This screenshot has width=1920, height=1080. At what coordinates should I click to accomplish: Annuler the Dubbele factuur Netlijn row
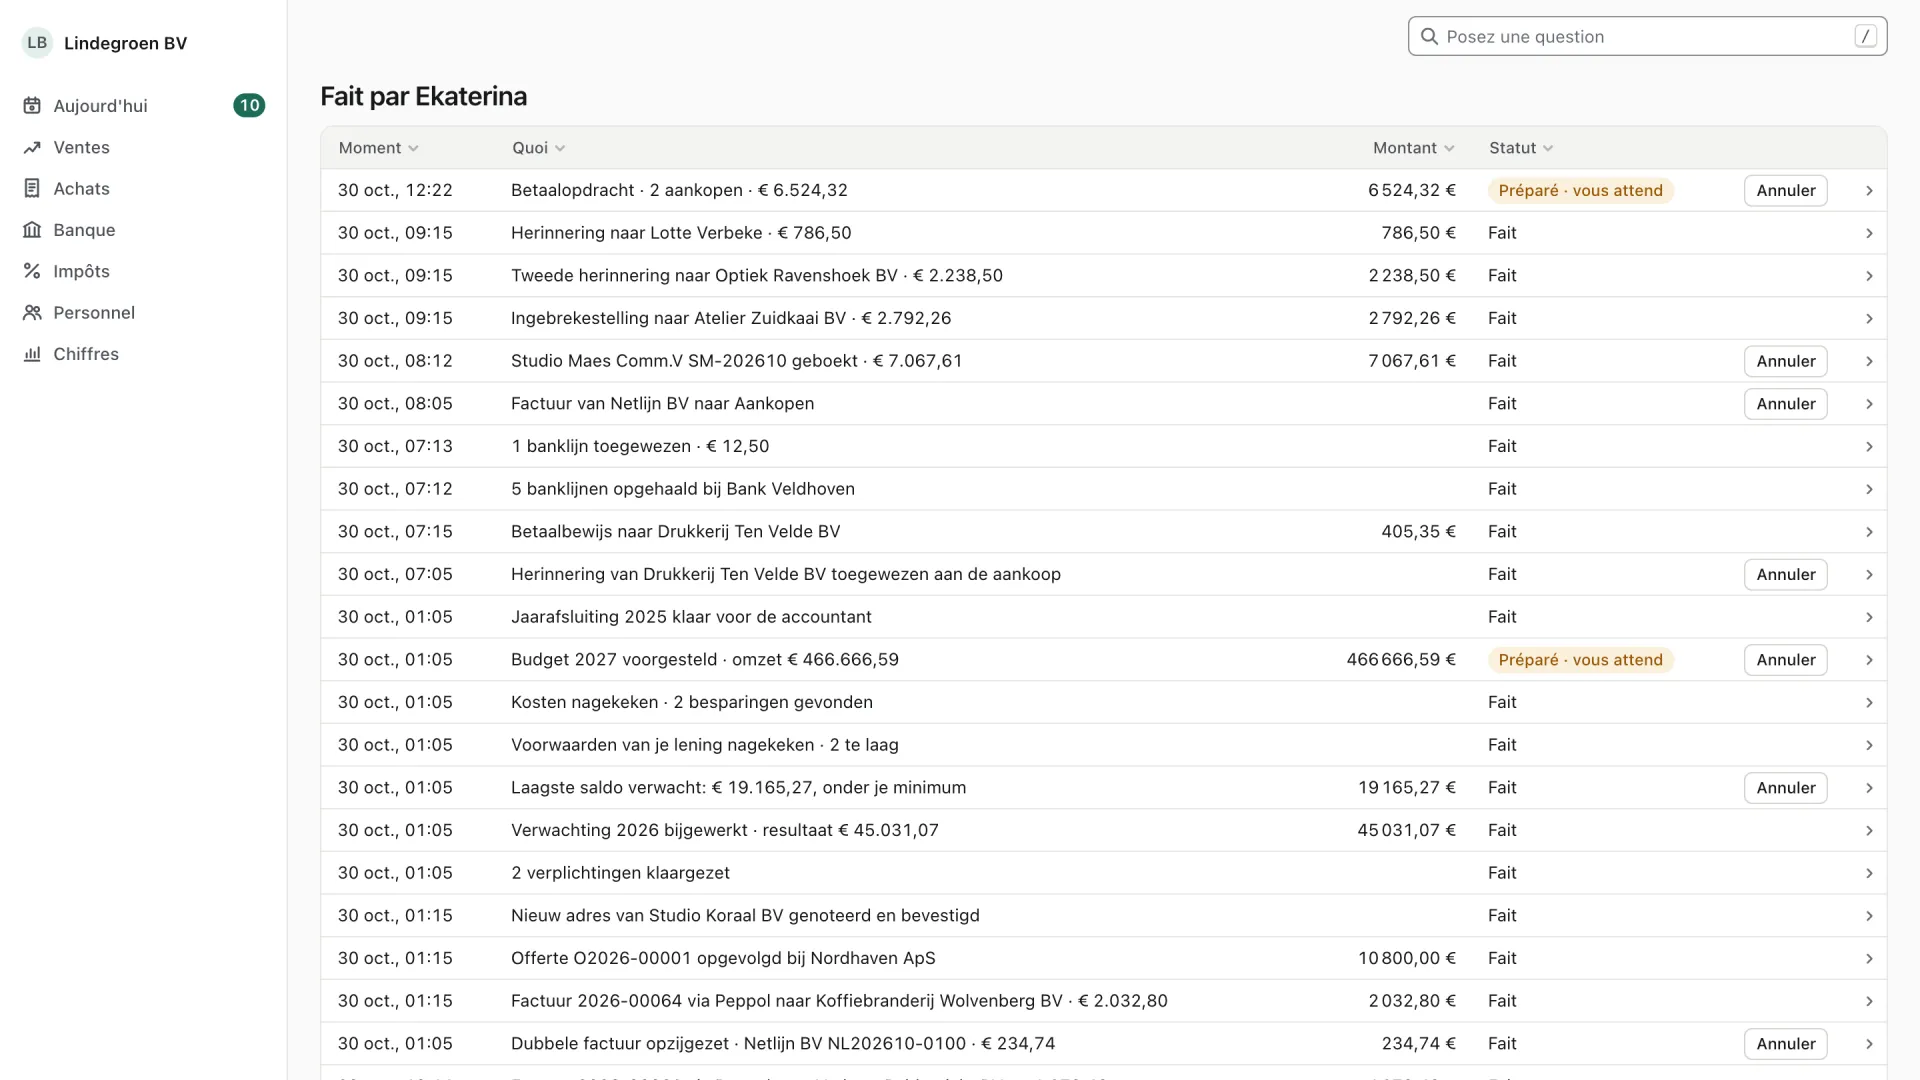click(1785, 1044)
